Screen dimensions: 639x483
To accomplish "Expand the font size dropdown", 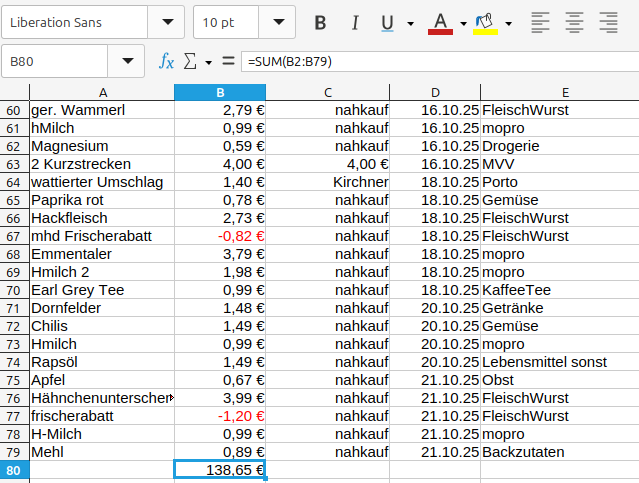I will [x=277, y=22].
